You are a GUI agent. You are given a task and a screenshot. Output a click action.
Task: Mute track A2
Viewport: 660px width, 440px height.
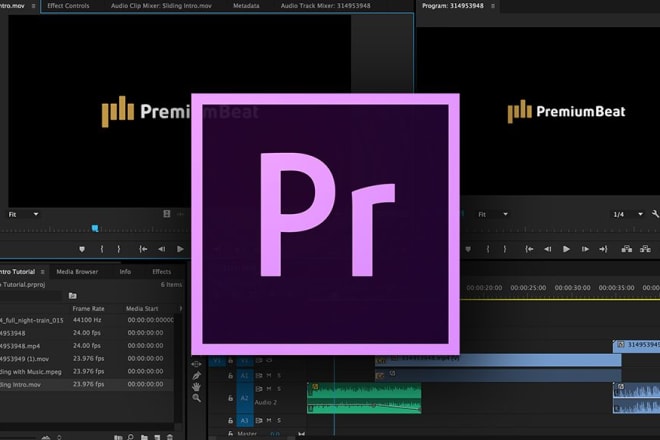[x=269, y=389]
